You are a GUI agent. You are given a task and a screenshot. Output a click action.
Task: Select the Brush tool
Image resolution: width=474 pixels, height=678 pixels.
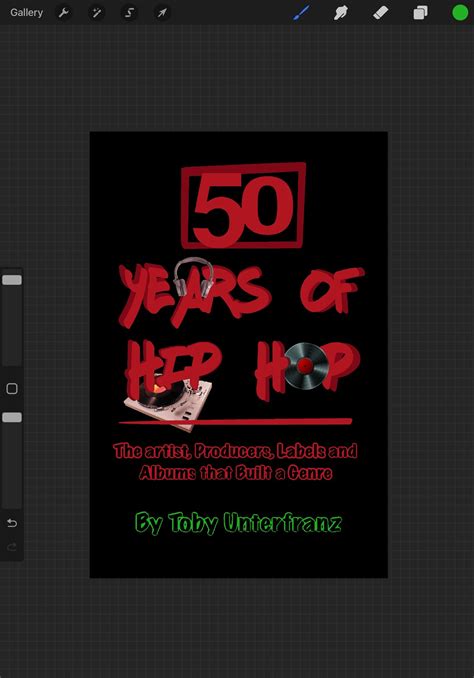tap(301, 13)
